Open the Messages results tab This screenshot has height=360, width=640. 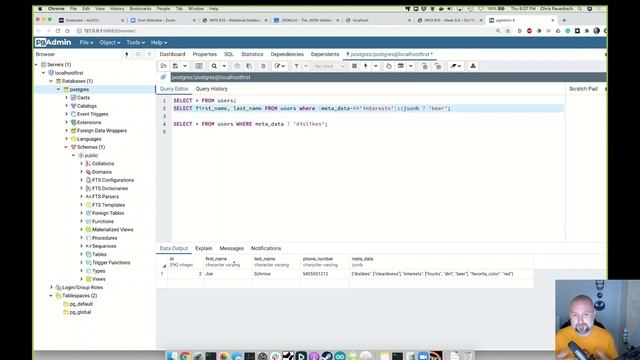click(231, 248)
